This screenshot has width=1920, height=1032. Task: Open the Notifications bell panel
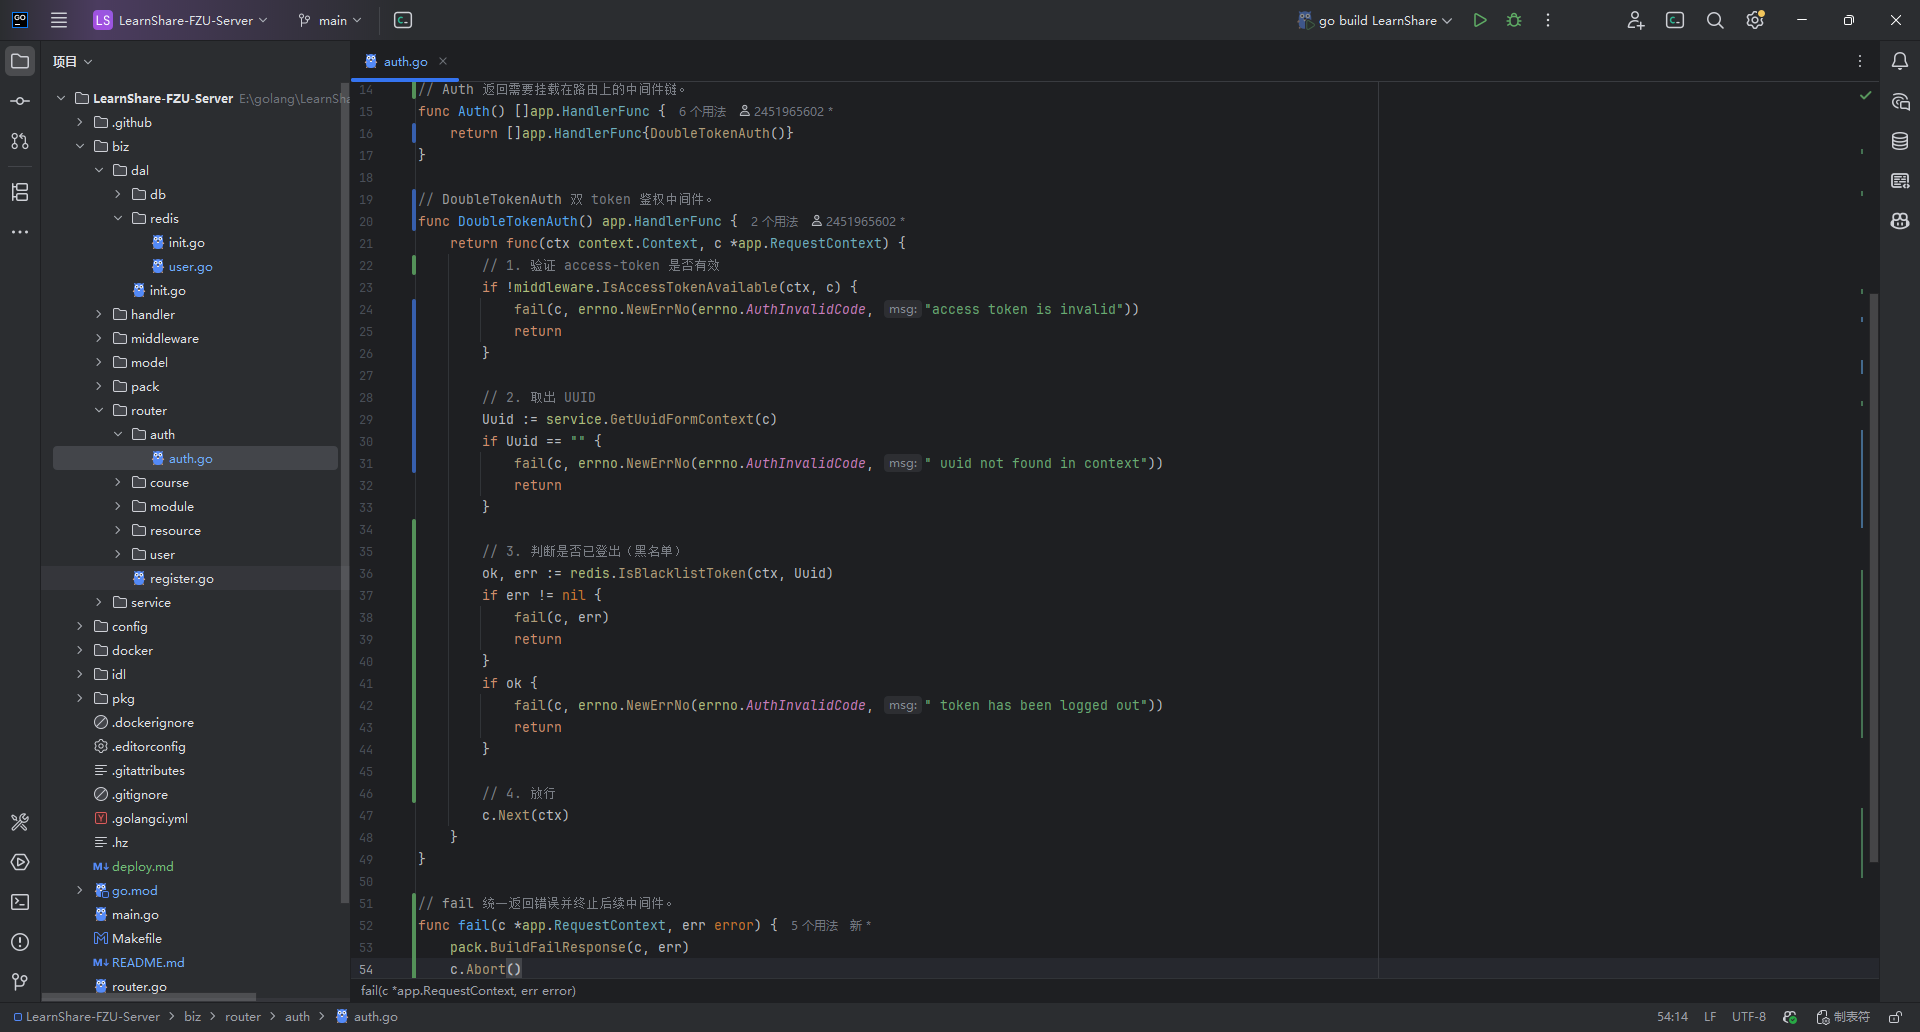(x=1900, y=61)
